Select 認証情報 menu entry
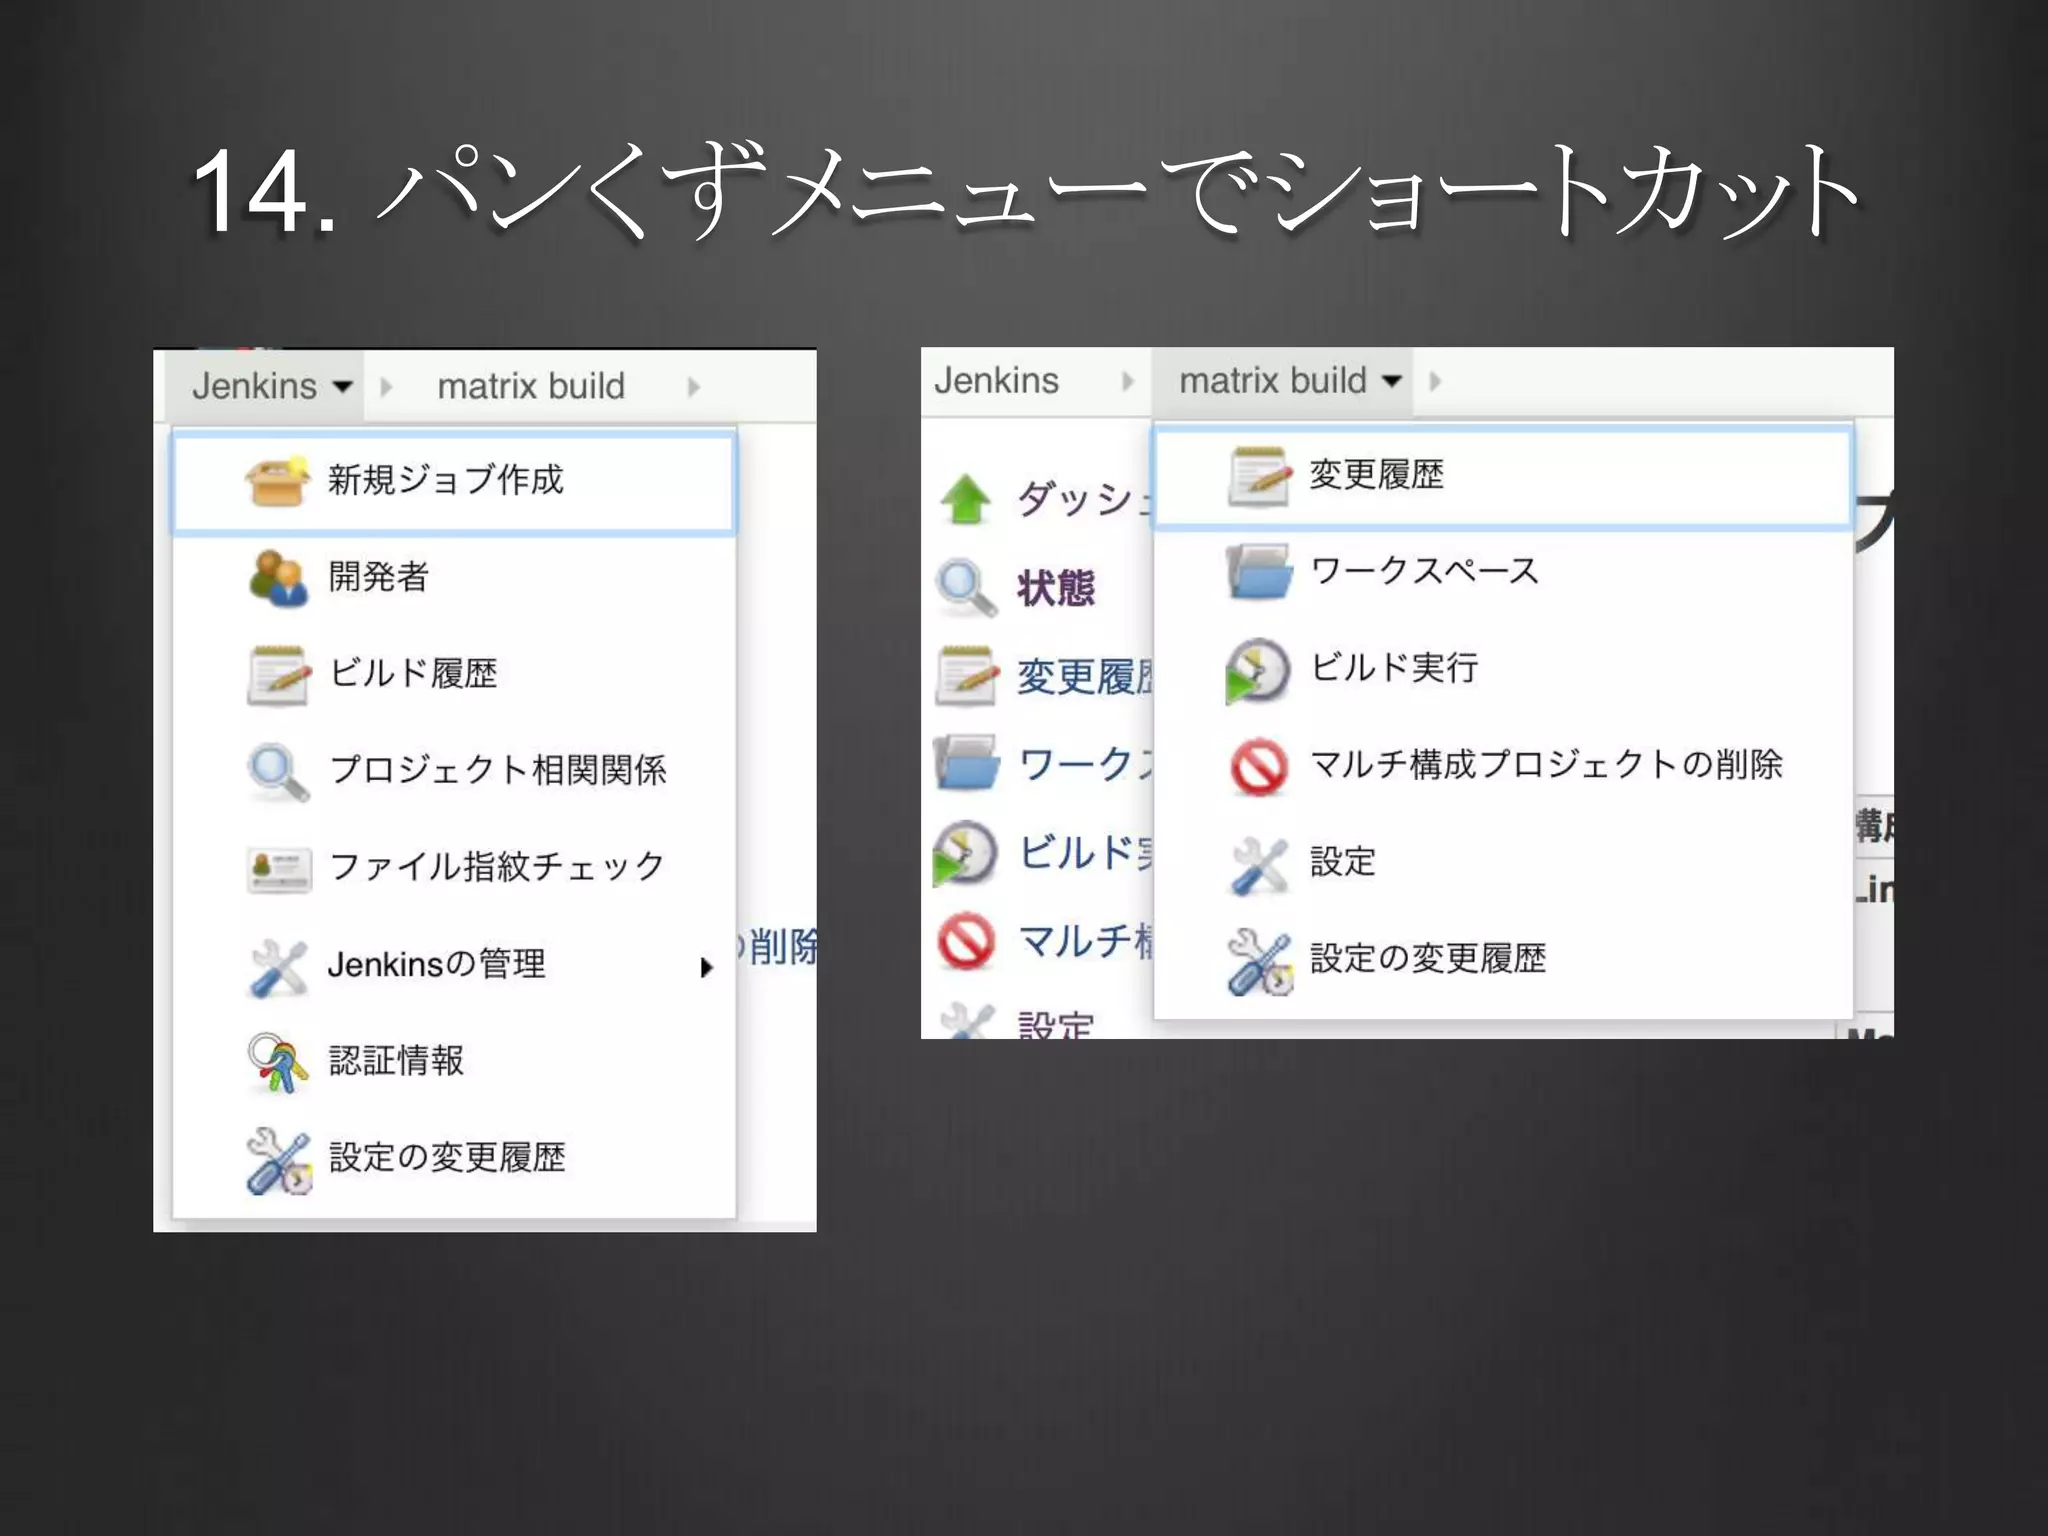This screenshot has width=2048, height=1536. (x=454, y=1062)
